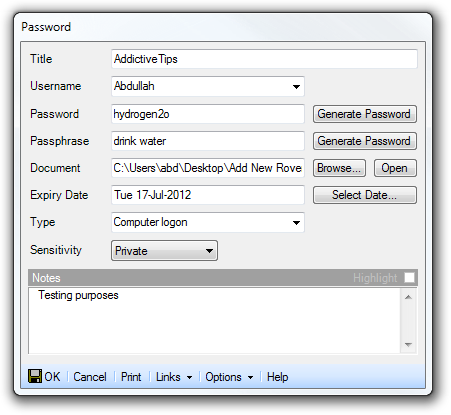Generate a password for the Password field
The height and width of the screenshot is (415, 451).
coord(365,114)
